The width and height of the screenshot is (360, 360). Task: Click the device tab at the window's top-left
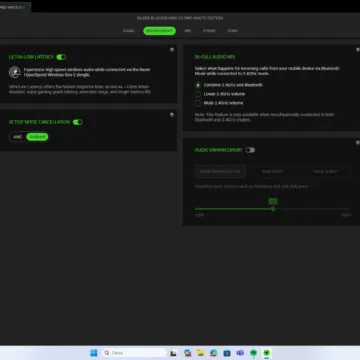(15, 7)
